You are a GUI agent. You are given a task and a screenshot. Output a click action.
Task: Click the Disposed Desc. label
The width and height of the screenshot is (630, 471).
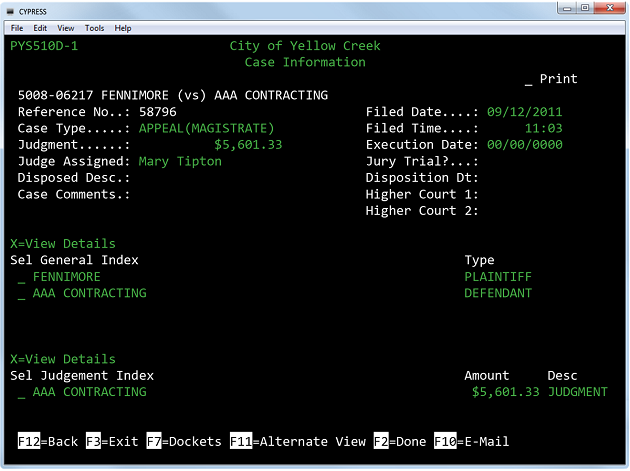pos(74,178)
